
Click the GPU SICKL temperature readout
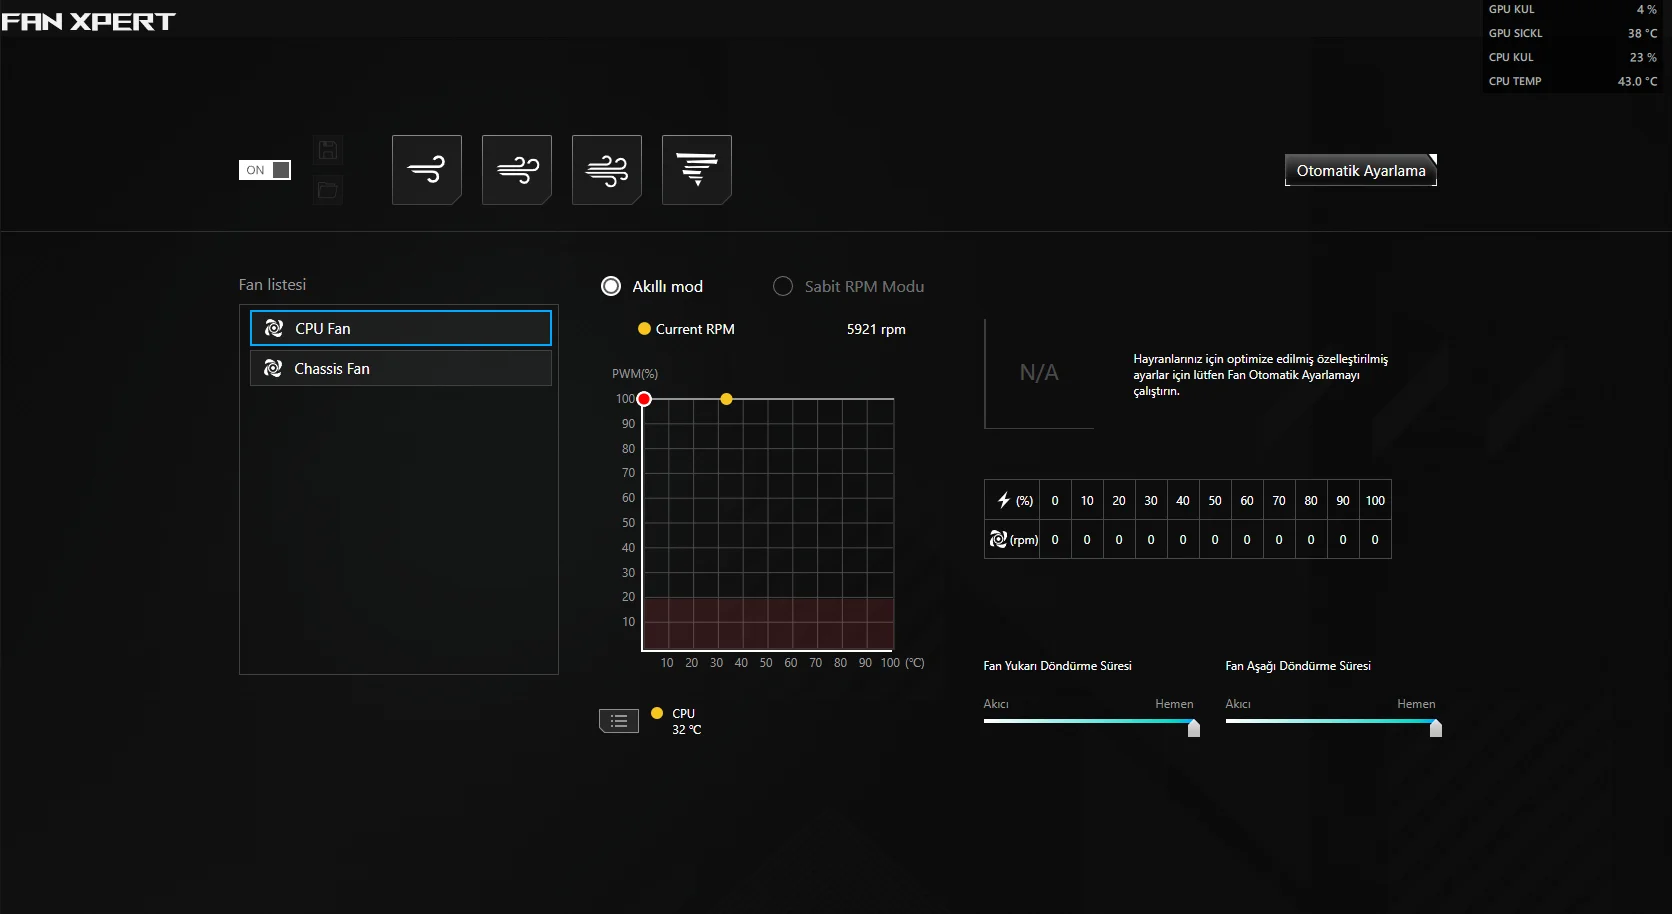pyautogui.click(x=1572, y=33)
